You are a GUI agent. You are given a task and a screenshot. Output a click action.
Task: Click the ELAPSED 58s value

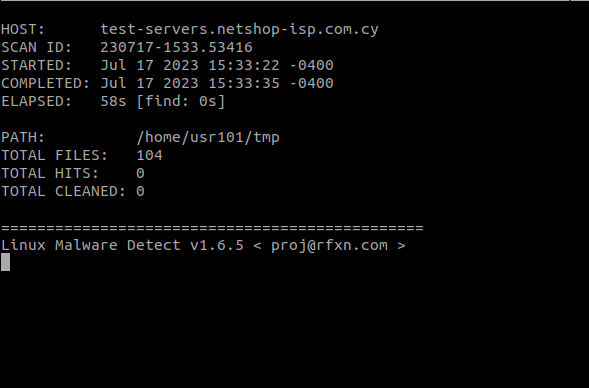point(113,101)
